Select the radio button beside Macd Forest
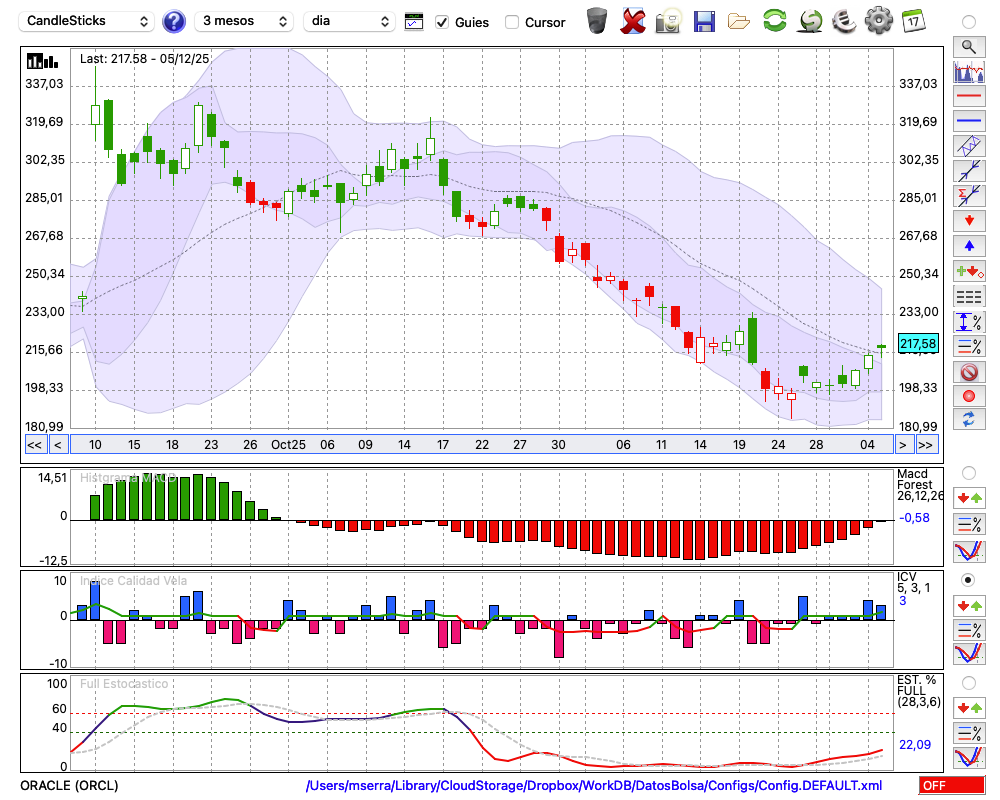The width and height of the screenshot is (1000, 800). [968, 472]
